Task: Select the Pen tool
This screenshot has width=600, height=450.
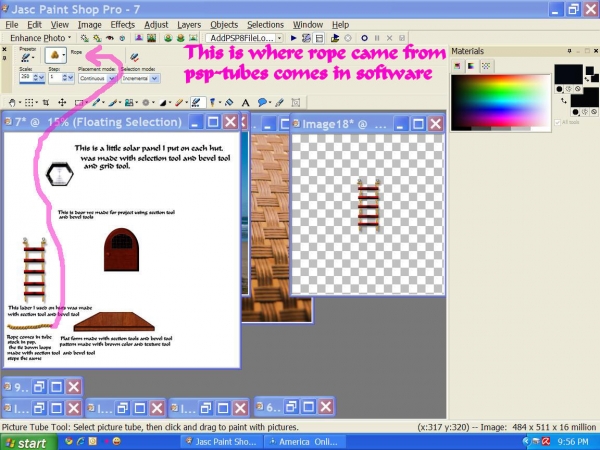Action: 279,103
